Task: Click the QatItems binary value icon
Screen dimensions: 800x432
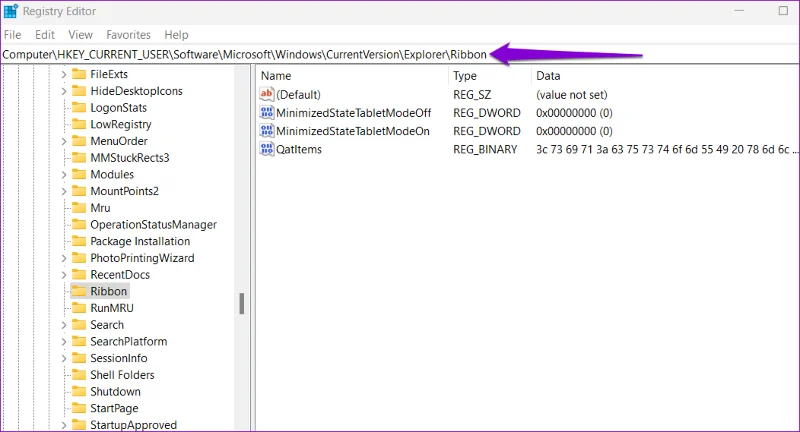Action: click(267, 149)
